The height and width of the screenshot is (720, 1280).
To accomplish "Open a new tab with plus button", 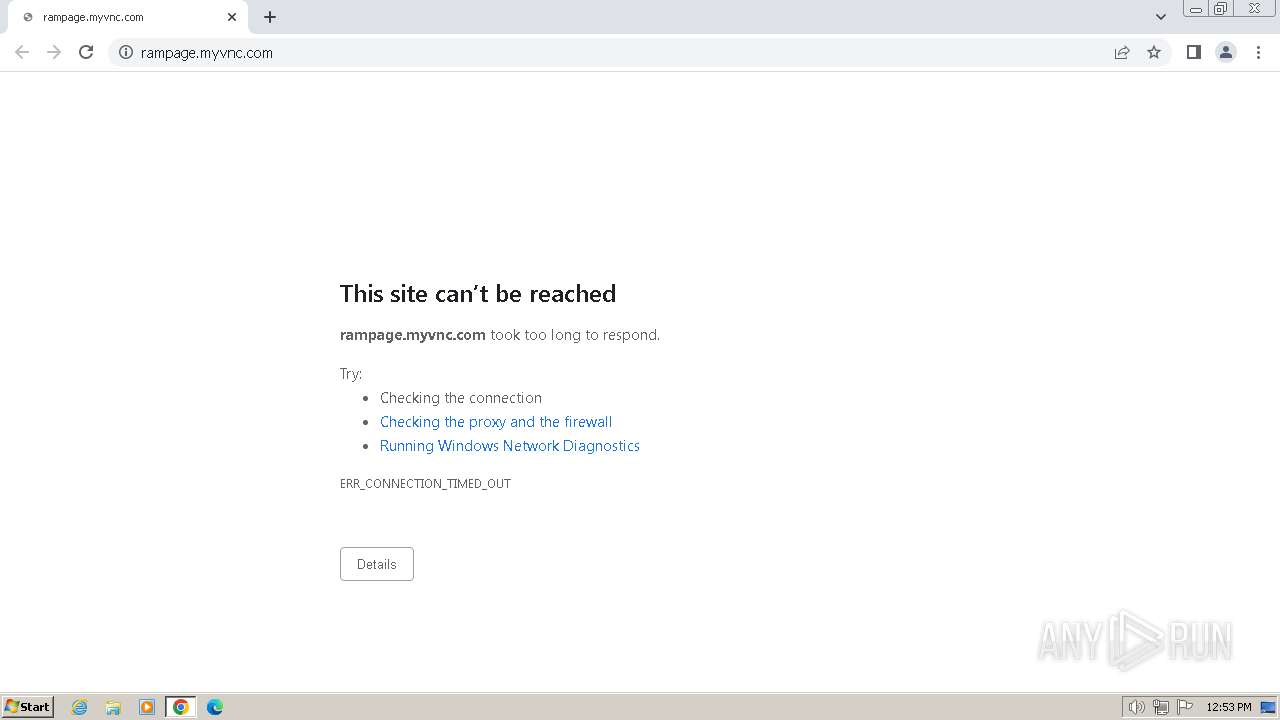I will (270, 17).
